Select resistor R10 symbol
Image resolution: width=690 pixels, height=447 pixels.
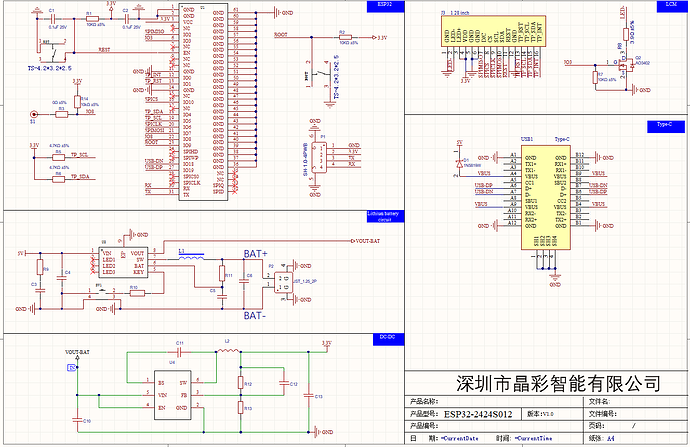coord(137,293)
